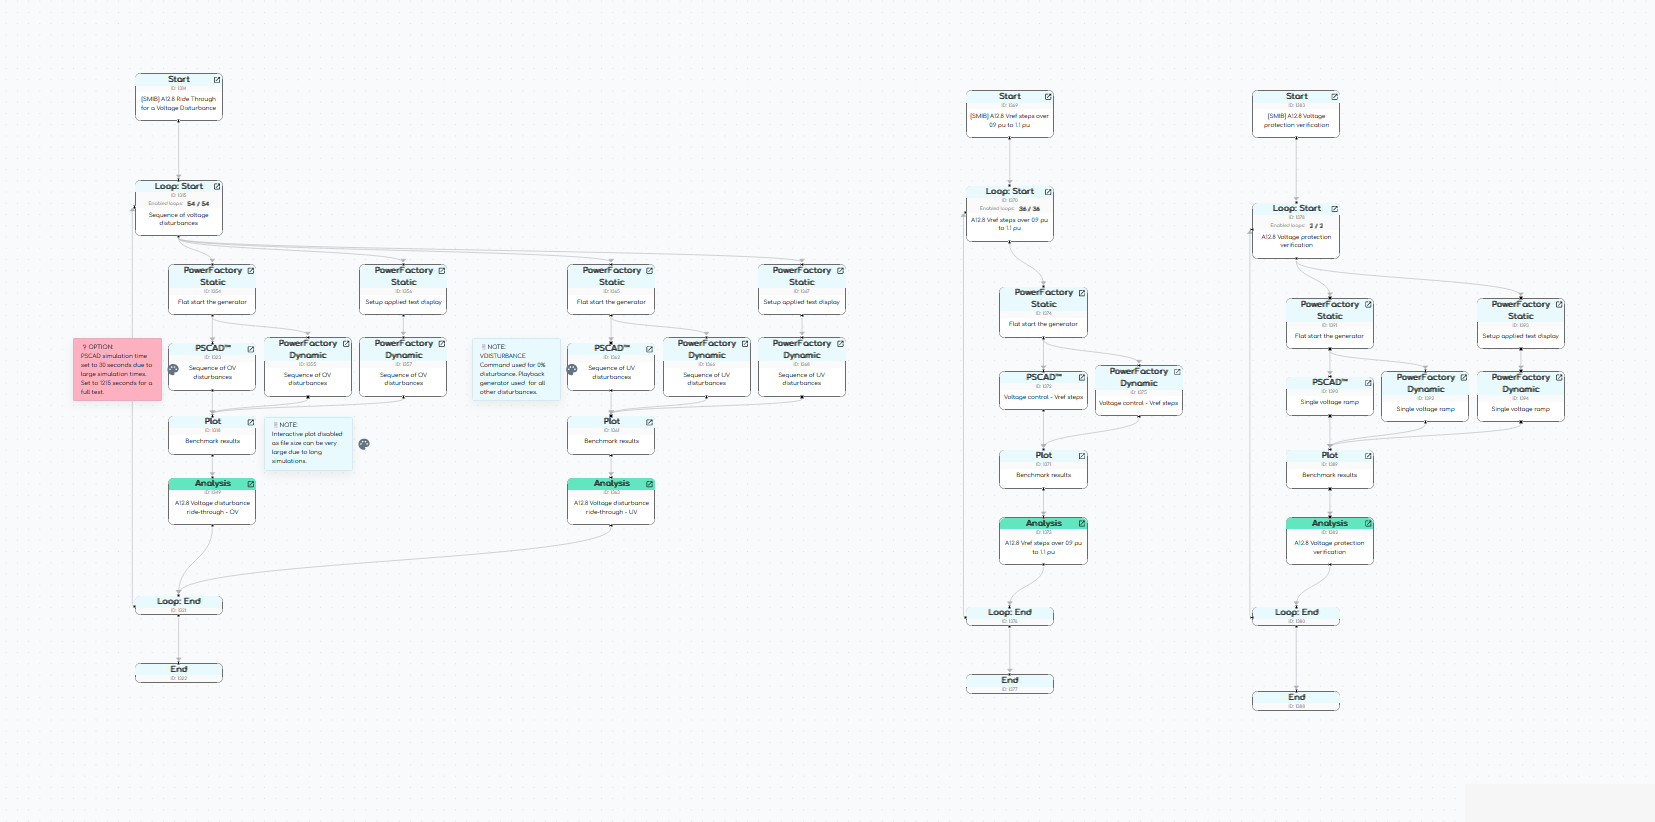
Task: Open PowerFactory Static node ID 1391
Action: click(1369, 305)
